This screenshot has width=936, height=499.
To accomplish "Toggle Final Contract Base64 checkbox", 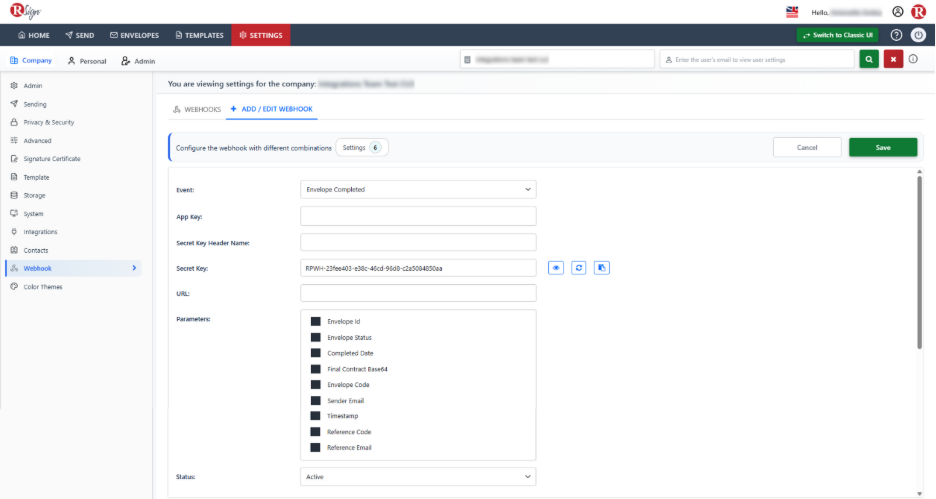I will tap(316, 369).
